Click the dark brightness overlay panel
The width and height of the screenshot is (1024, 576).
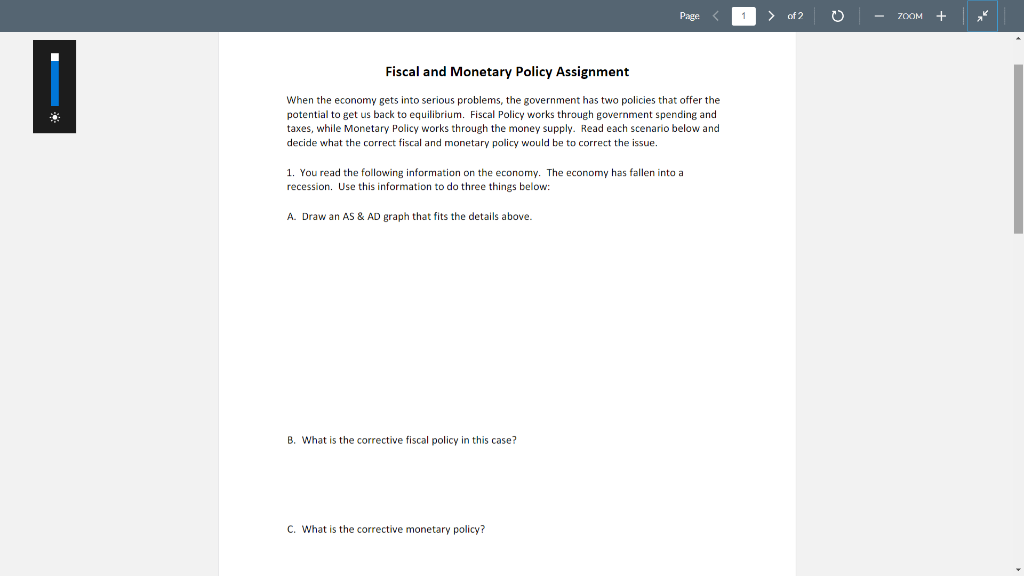pyautogui.click(x=54, y=86)
